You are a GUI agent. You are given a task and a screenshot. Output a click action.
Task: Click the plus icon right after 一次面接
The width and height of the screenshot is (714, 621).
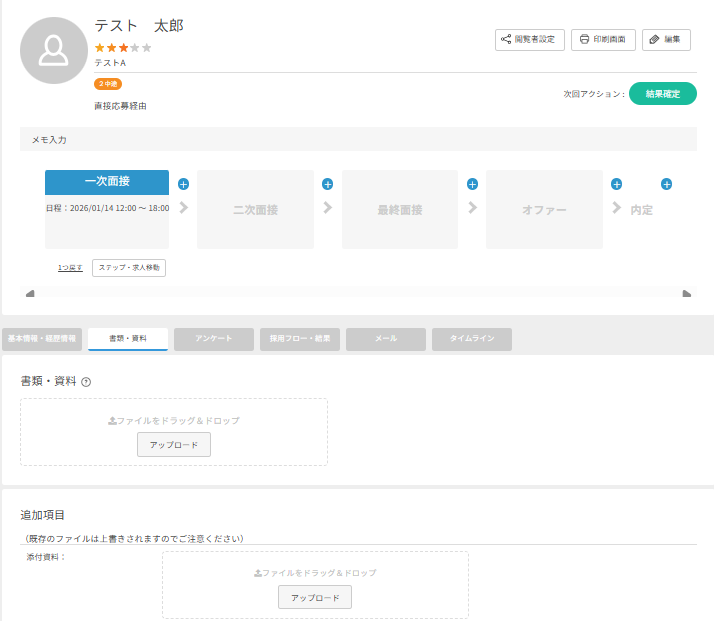[183, 184]
